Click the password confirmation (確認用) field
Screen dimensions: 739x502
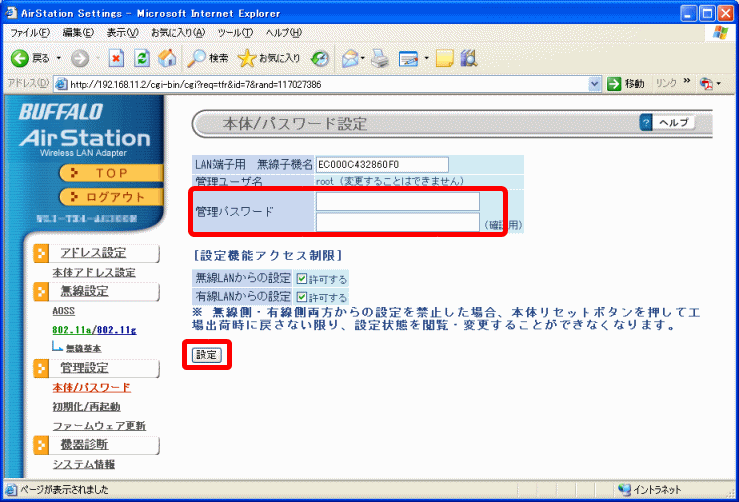pos(398,222)
